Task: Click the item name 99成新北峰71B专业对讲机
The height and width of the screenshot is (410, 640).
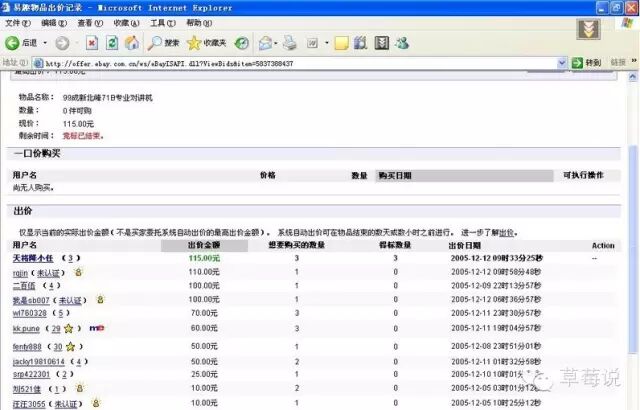Action: click(107, 98)
